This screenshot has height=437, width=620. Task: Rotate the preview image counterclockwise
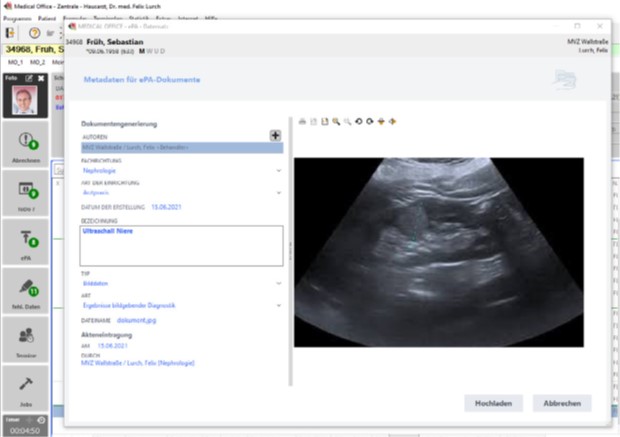(359, 121)
